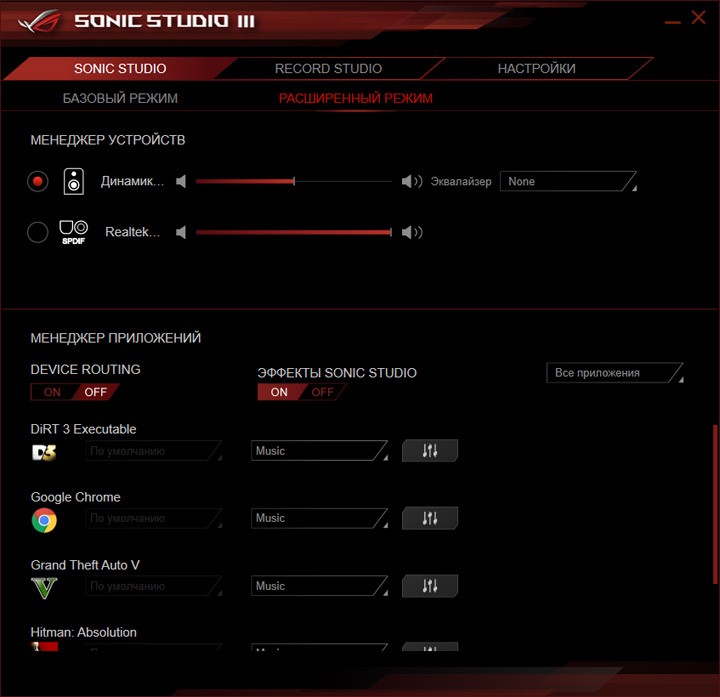Click the ЭФФЕКТЫ SONIC STUDIO label
This screenshot has width=720, height=697.
337,373
